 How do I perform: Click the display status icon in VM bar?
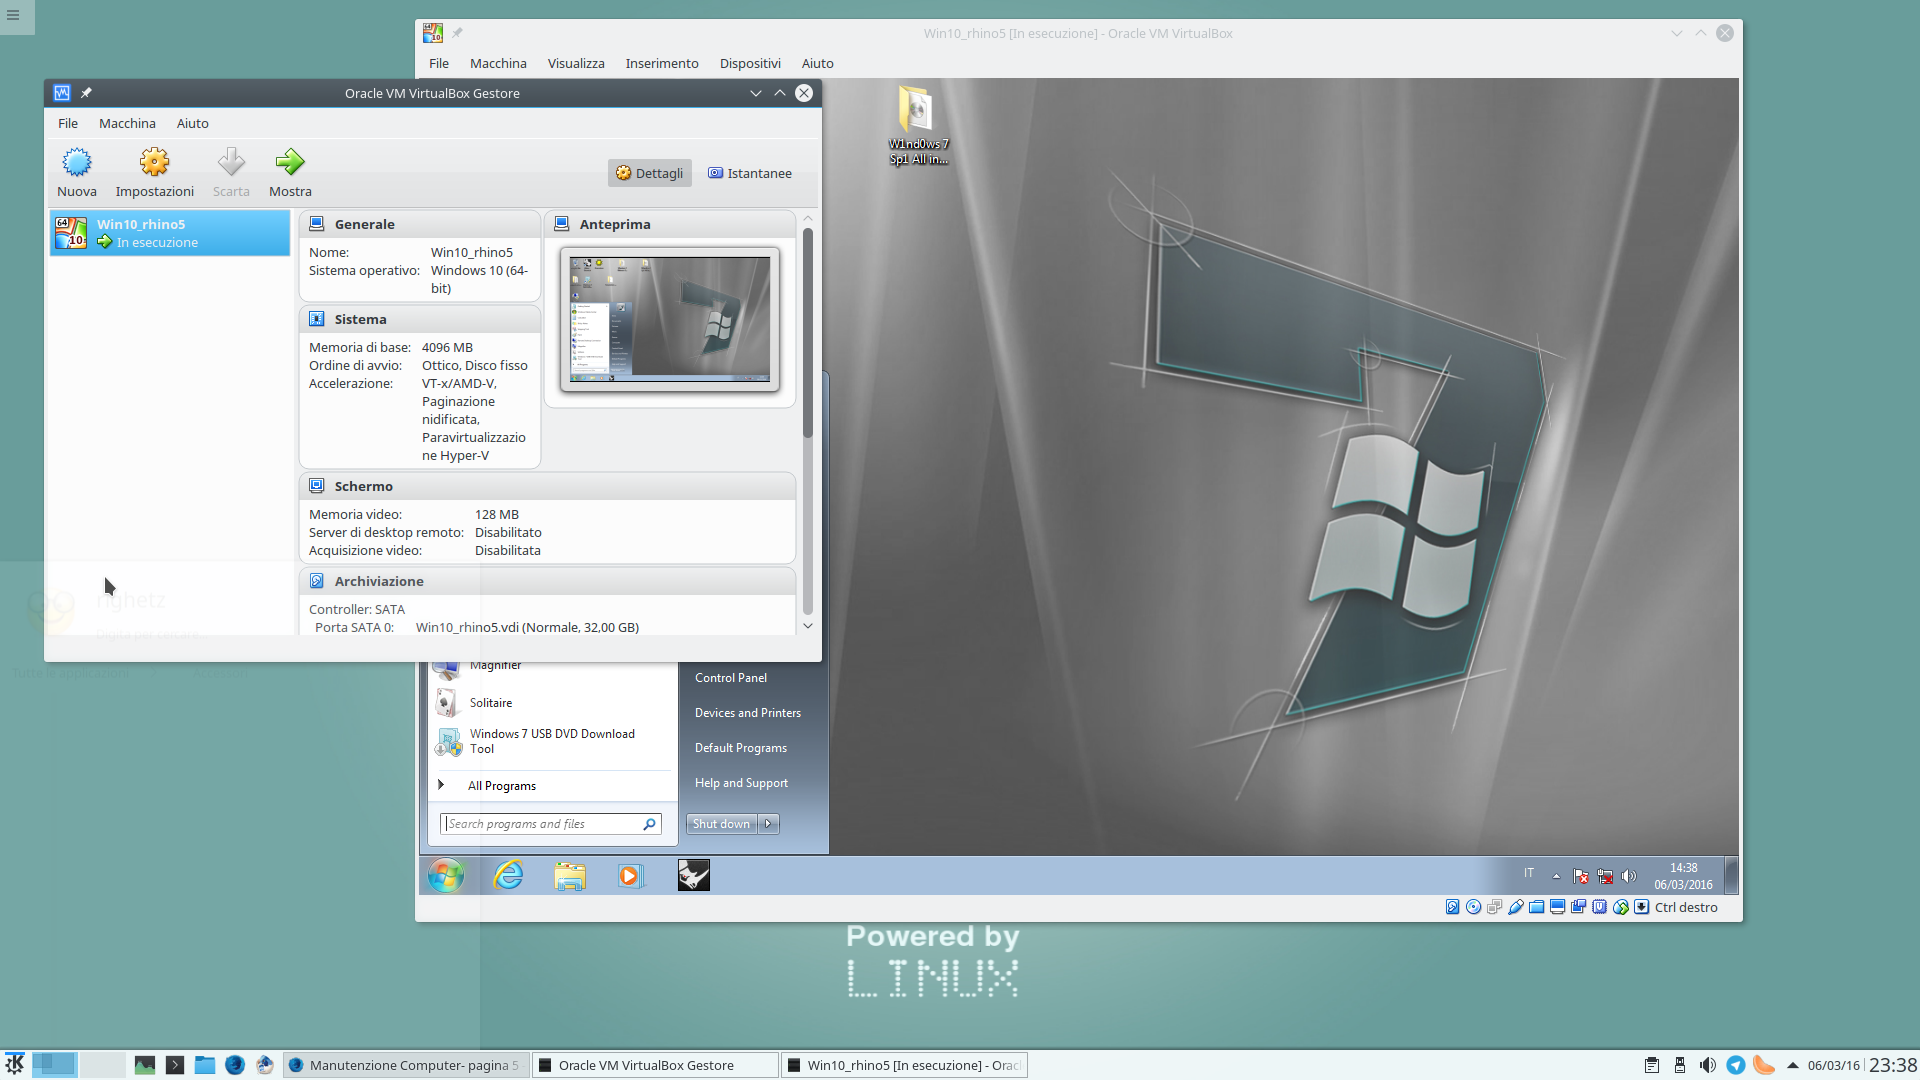[1557, 907]
